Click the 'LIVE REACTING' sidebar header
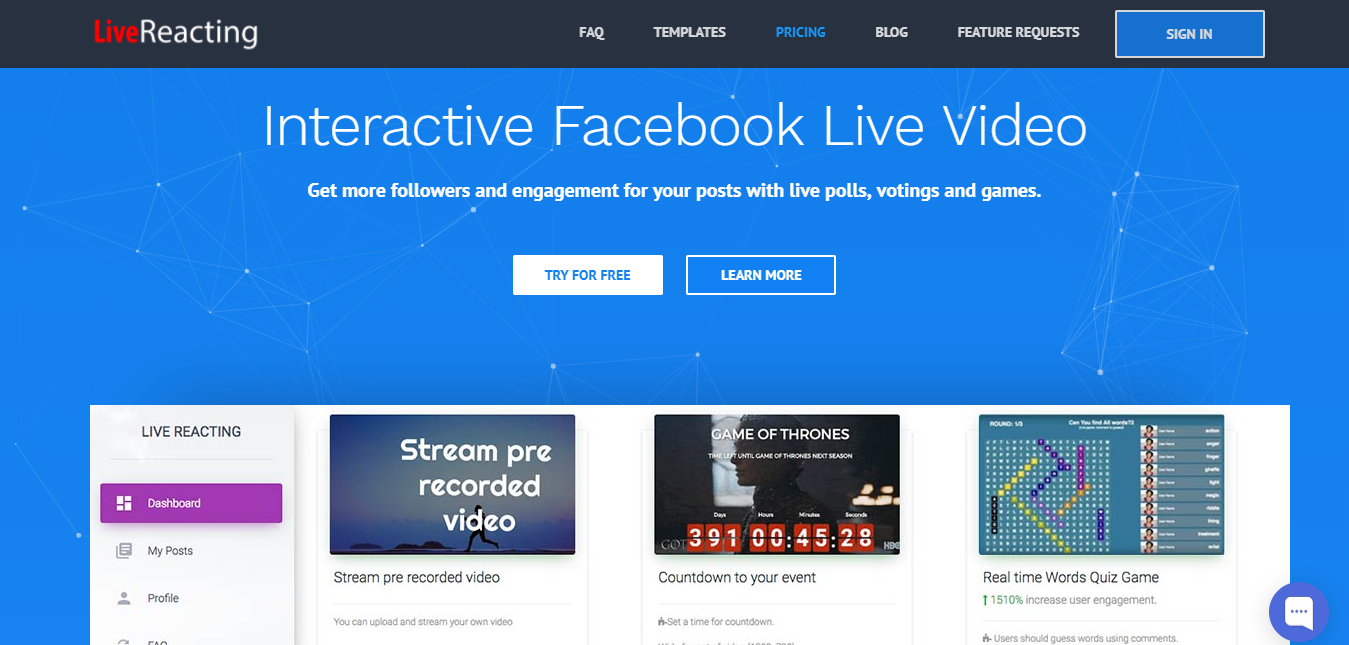This screenshot has height=645, width=1349. [x=191, y=432]
